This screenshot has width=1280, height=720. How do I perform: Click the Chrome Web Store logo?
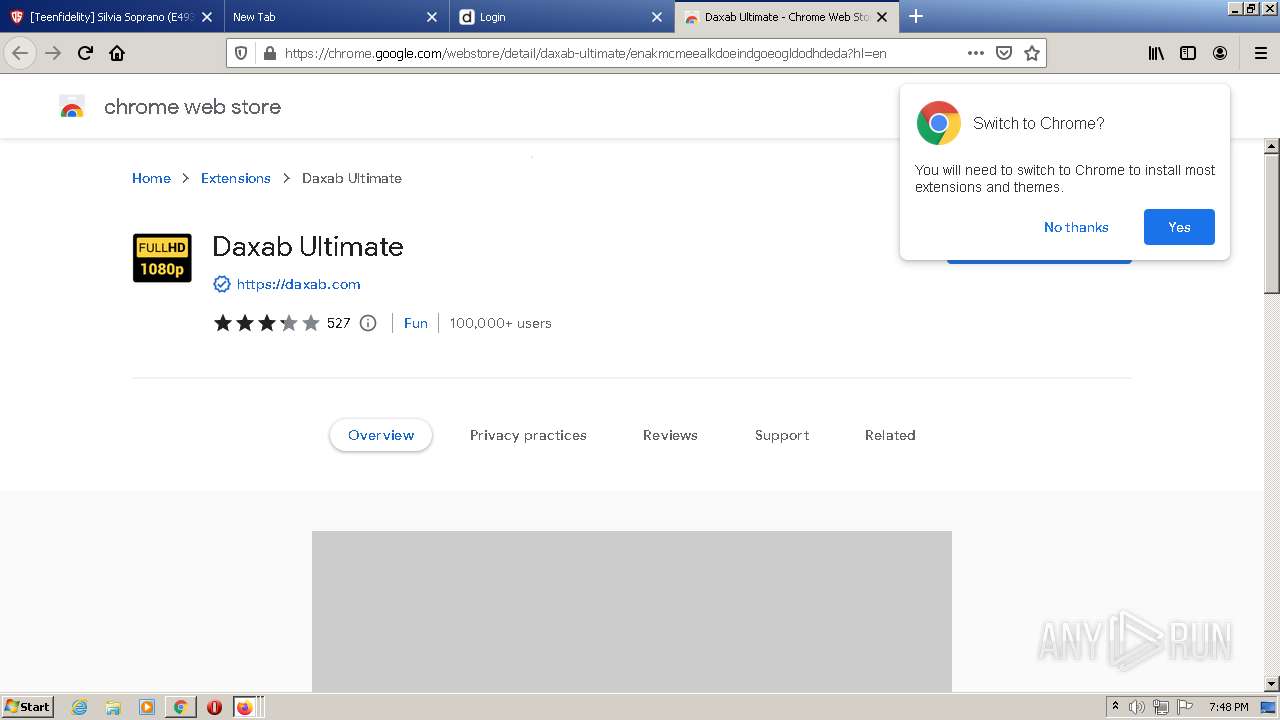(72, 107)
